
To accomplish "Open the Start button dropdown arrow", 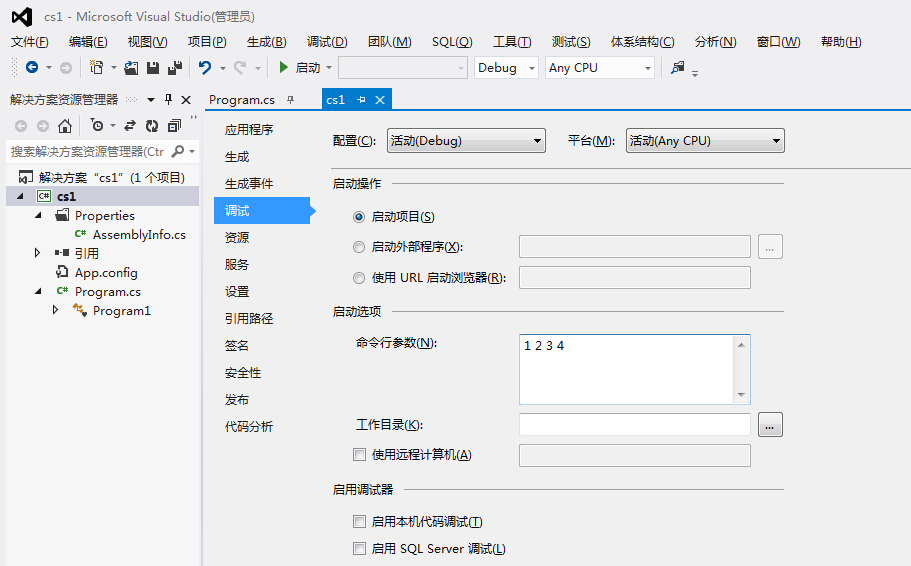I will pyautogui.click(x=329, y=68).
